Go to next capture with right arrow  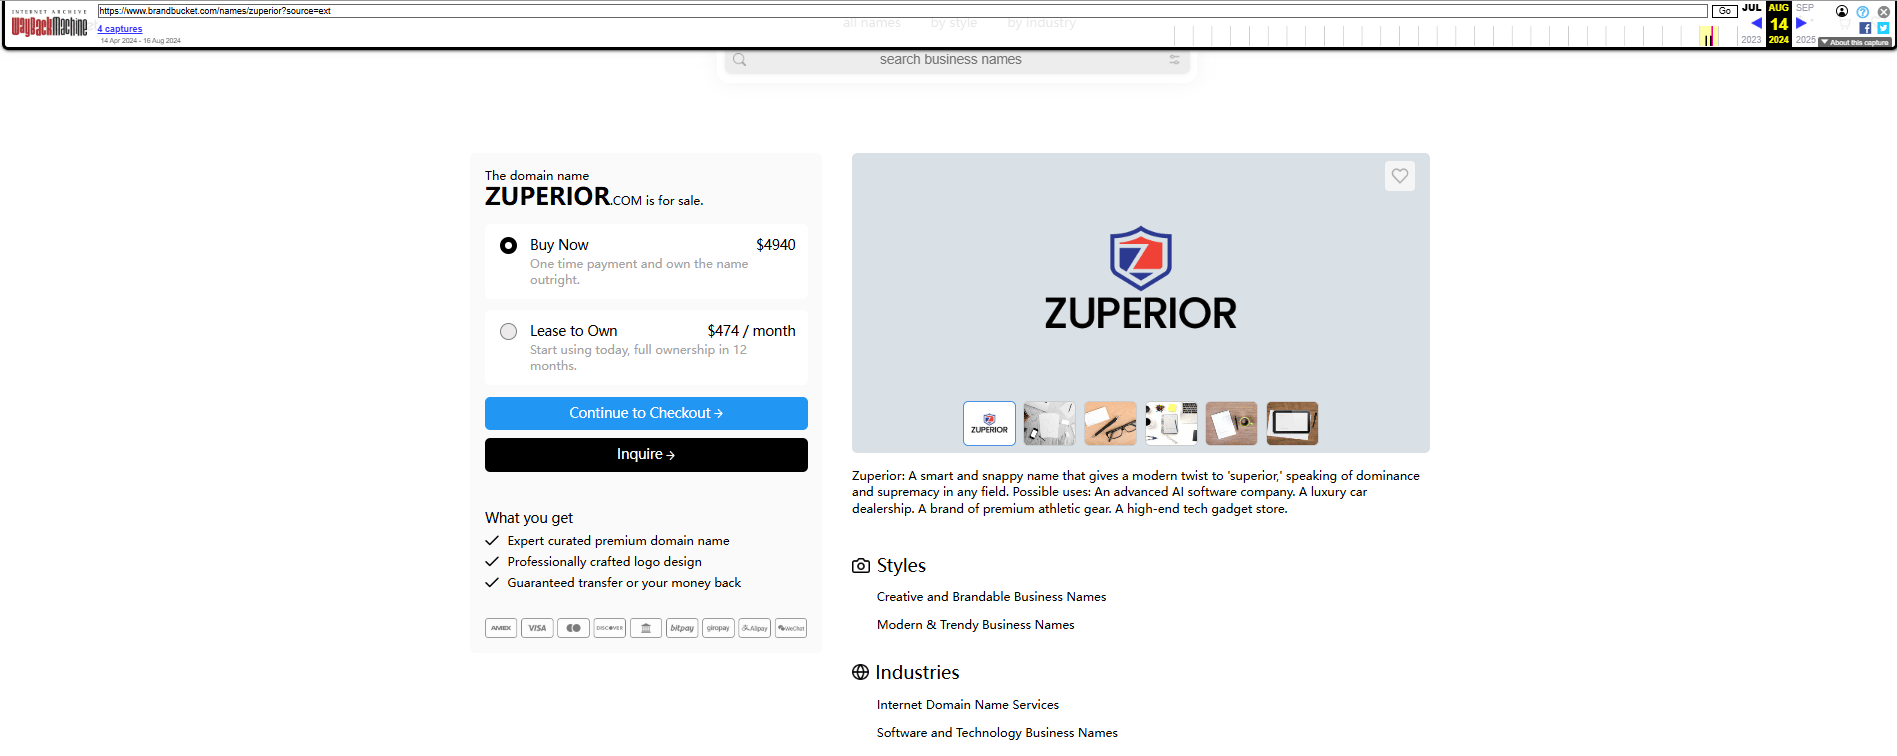[1801, 23]
